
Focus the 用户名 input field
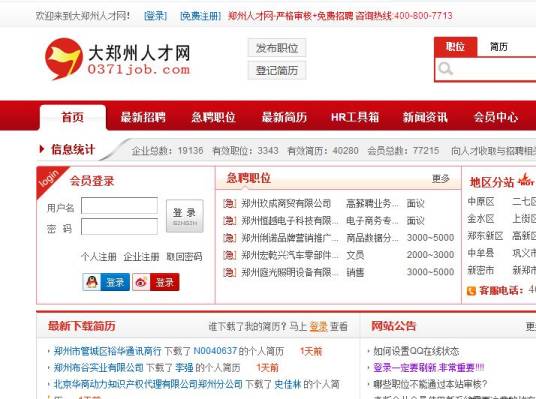pos(119,205)
